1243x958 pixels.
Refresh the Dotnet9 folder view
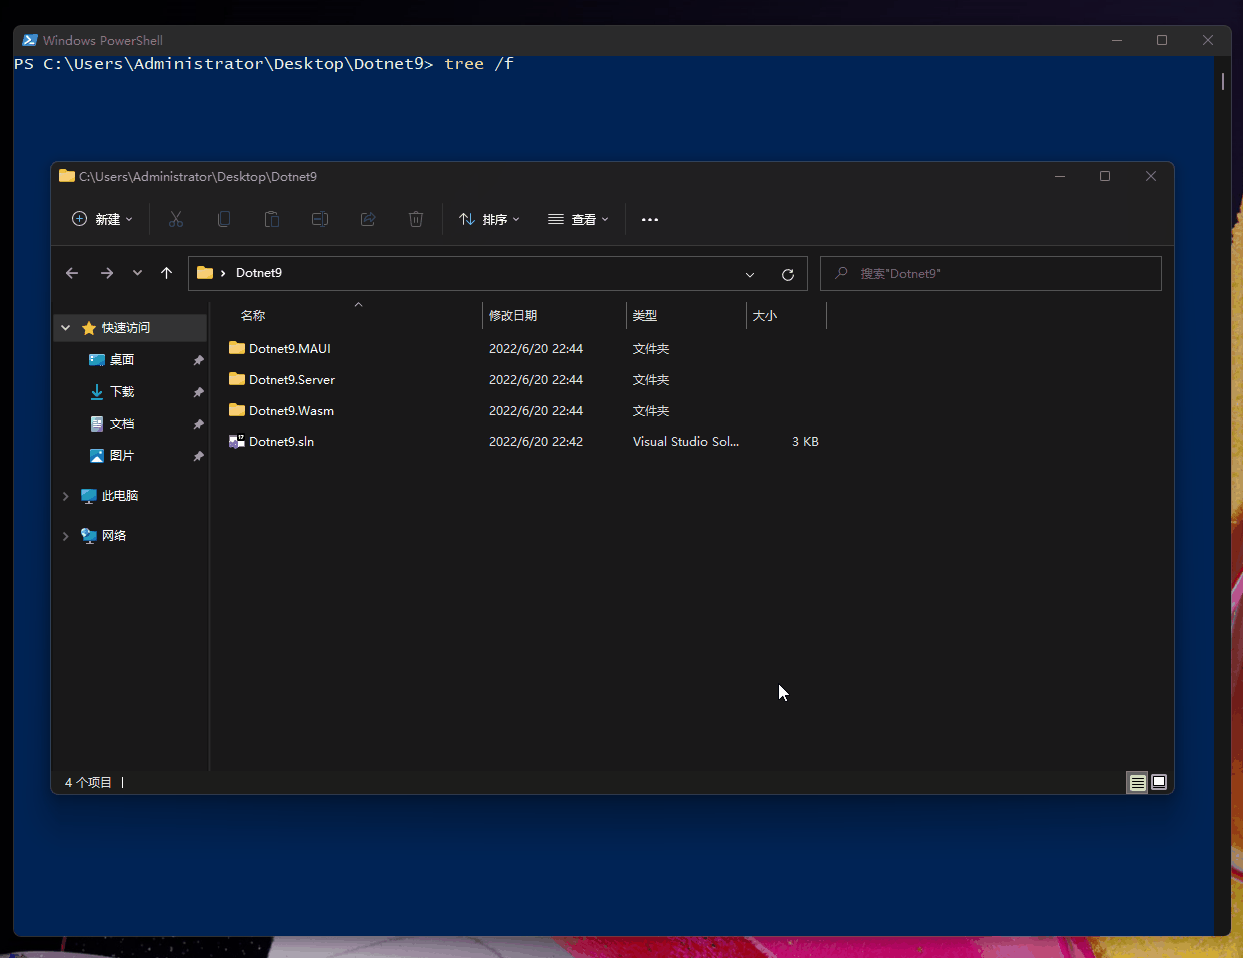pyautogui.click(x=788, y=274)
